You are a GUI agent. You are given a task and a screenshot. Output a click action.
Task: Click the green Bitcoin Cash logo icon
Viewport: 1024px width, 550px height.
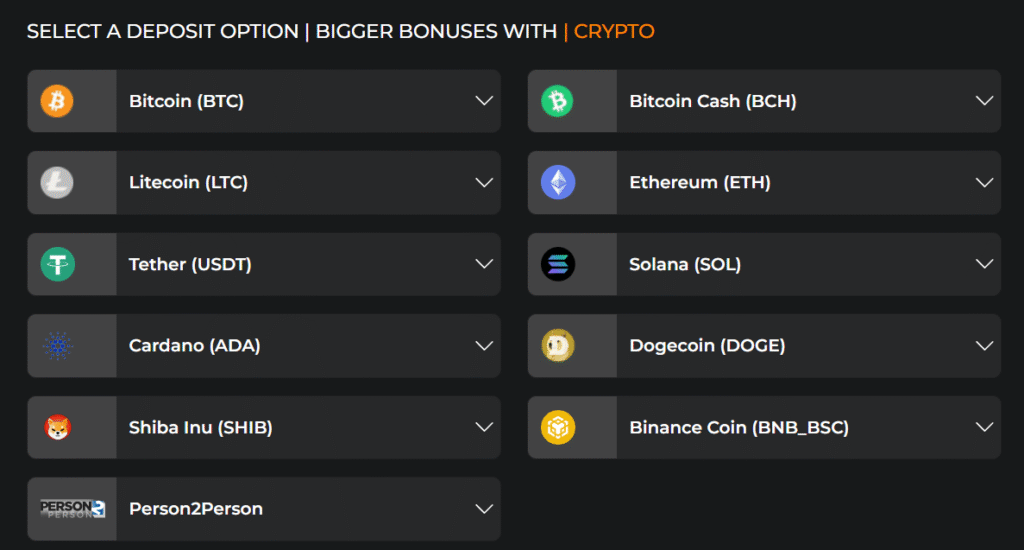pyautogui.click(x=558, y=101)
